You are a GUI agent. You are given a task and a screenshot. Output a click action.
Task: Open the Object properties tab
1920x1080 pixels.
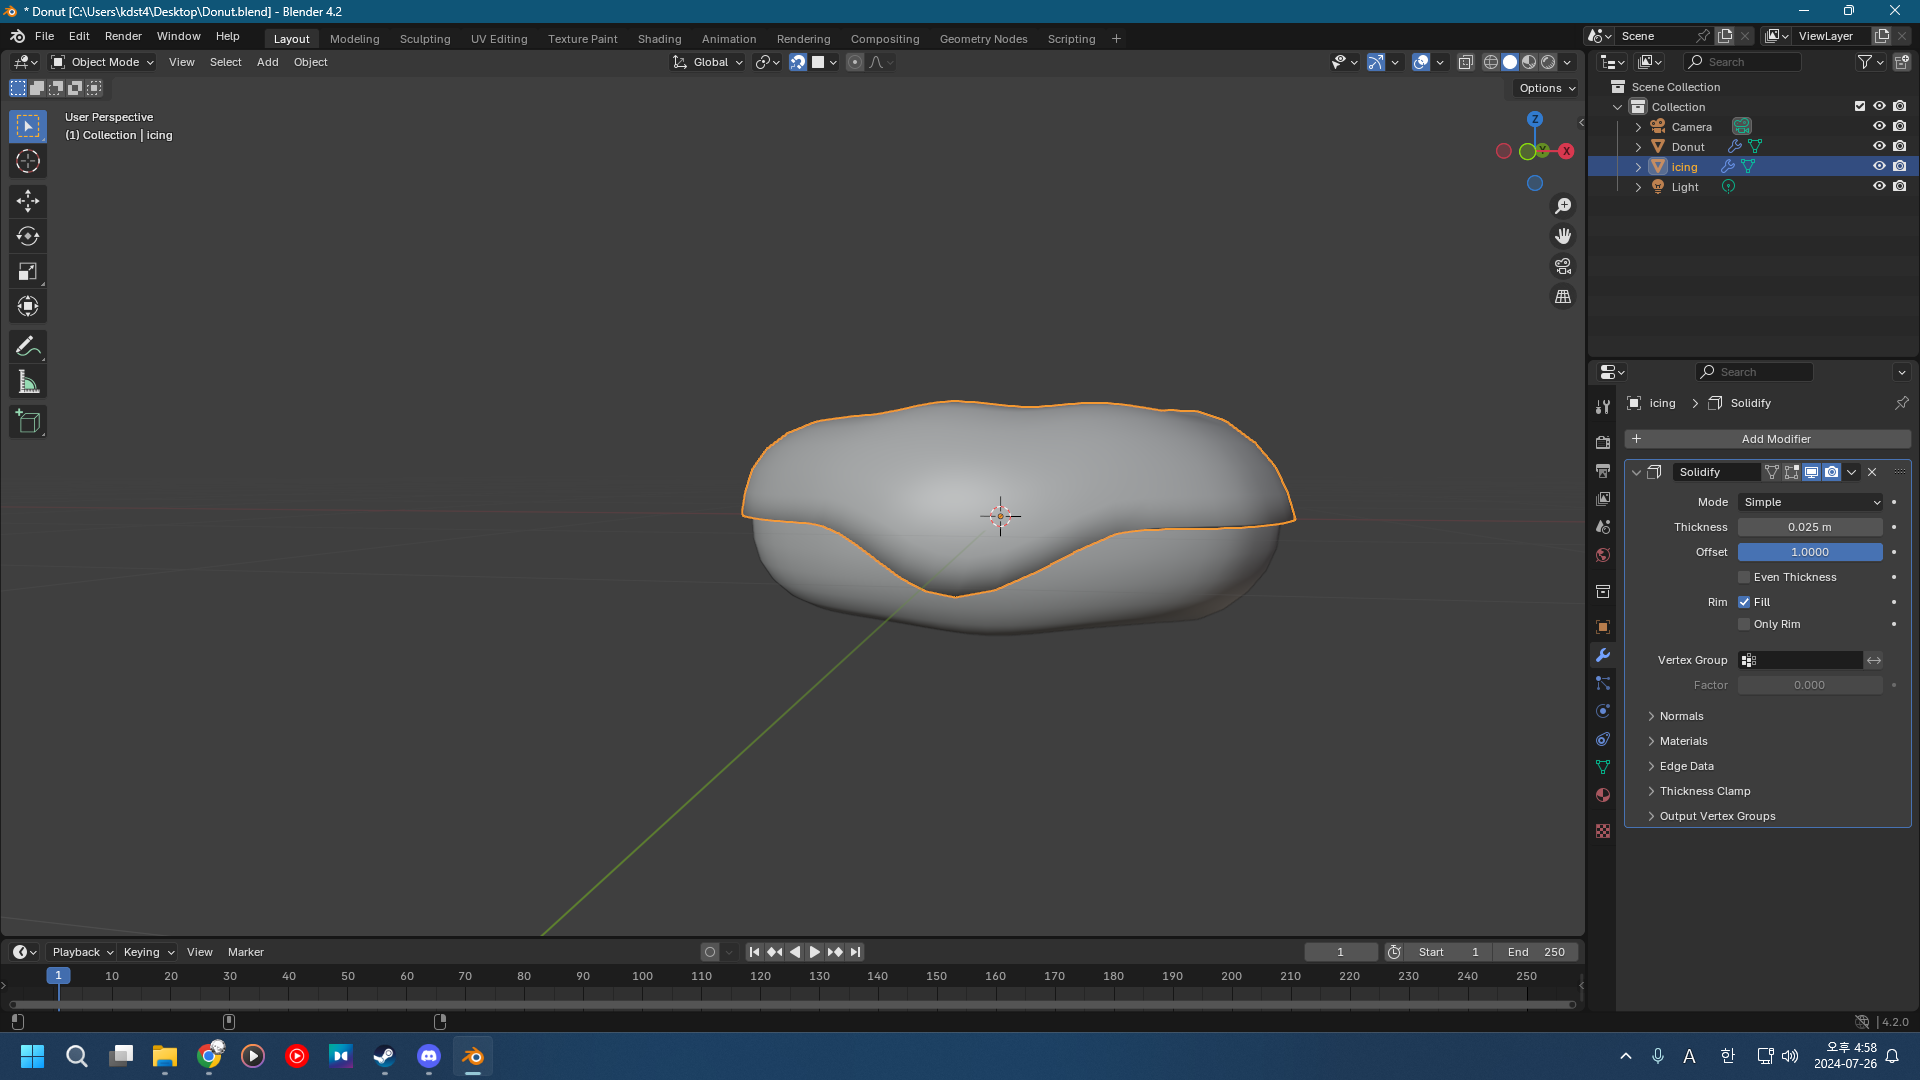1603,627
